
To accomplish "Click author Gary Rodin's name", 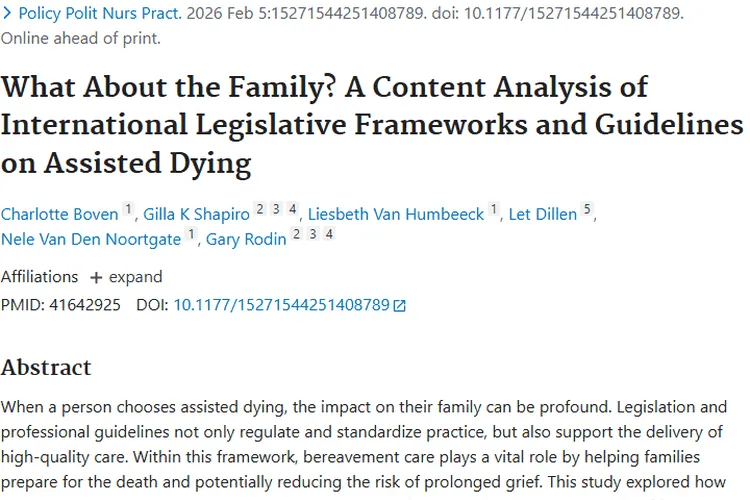I will pyautogui.click(x=246, y=240).
